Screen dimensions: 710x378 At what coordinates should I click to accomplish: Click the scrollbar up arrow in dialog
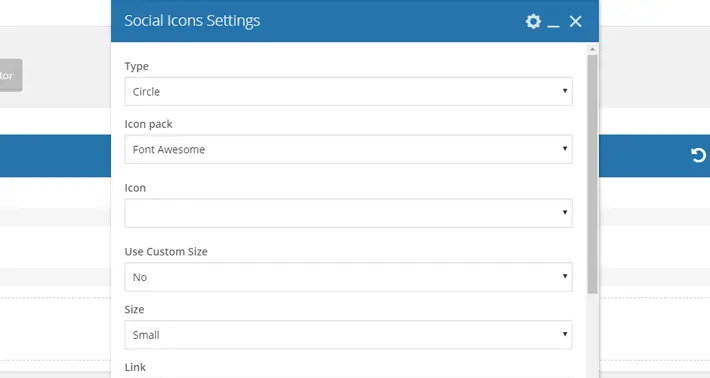592,49
